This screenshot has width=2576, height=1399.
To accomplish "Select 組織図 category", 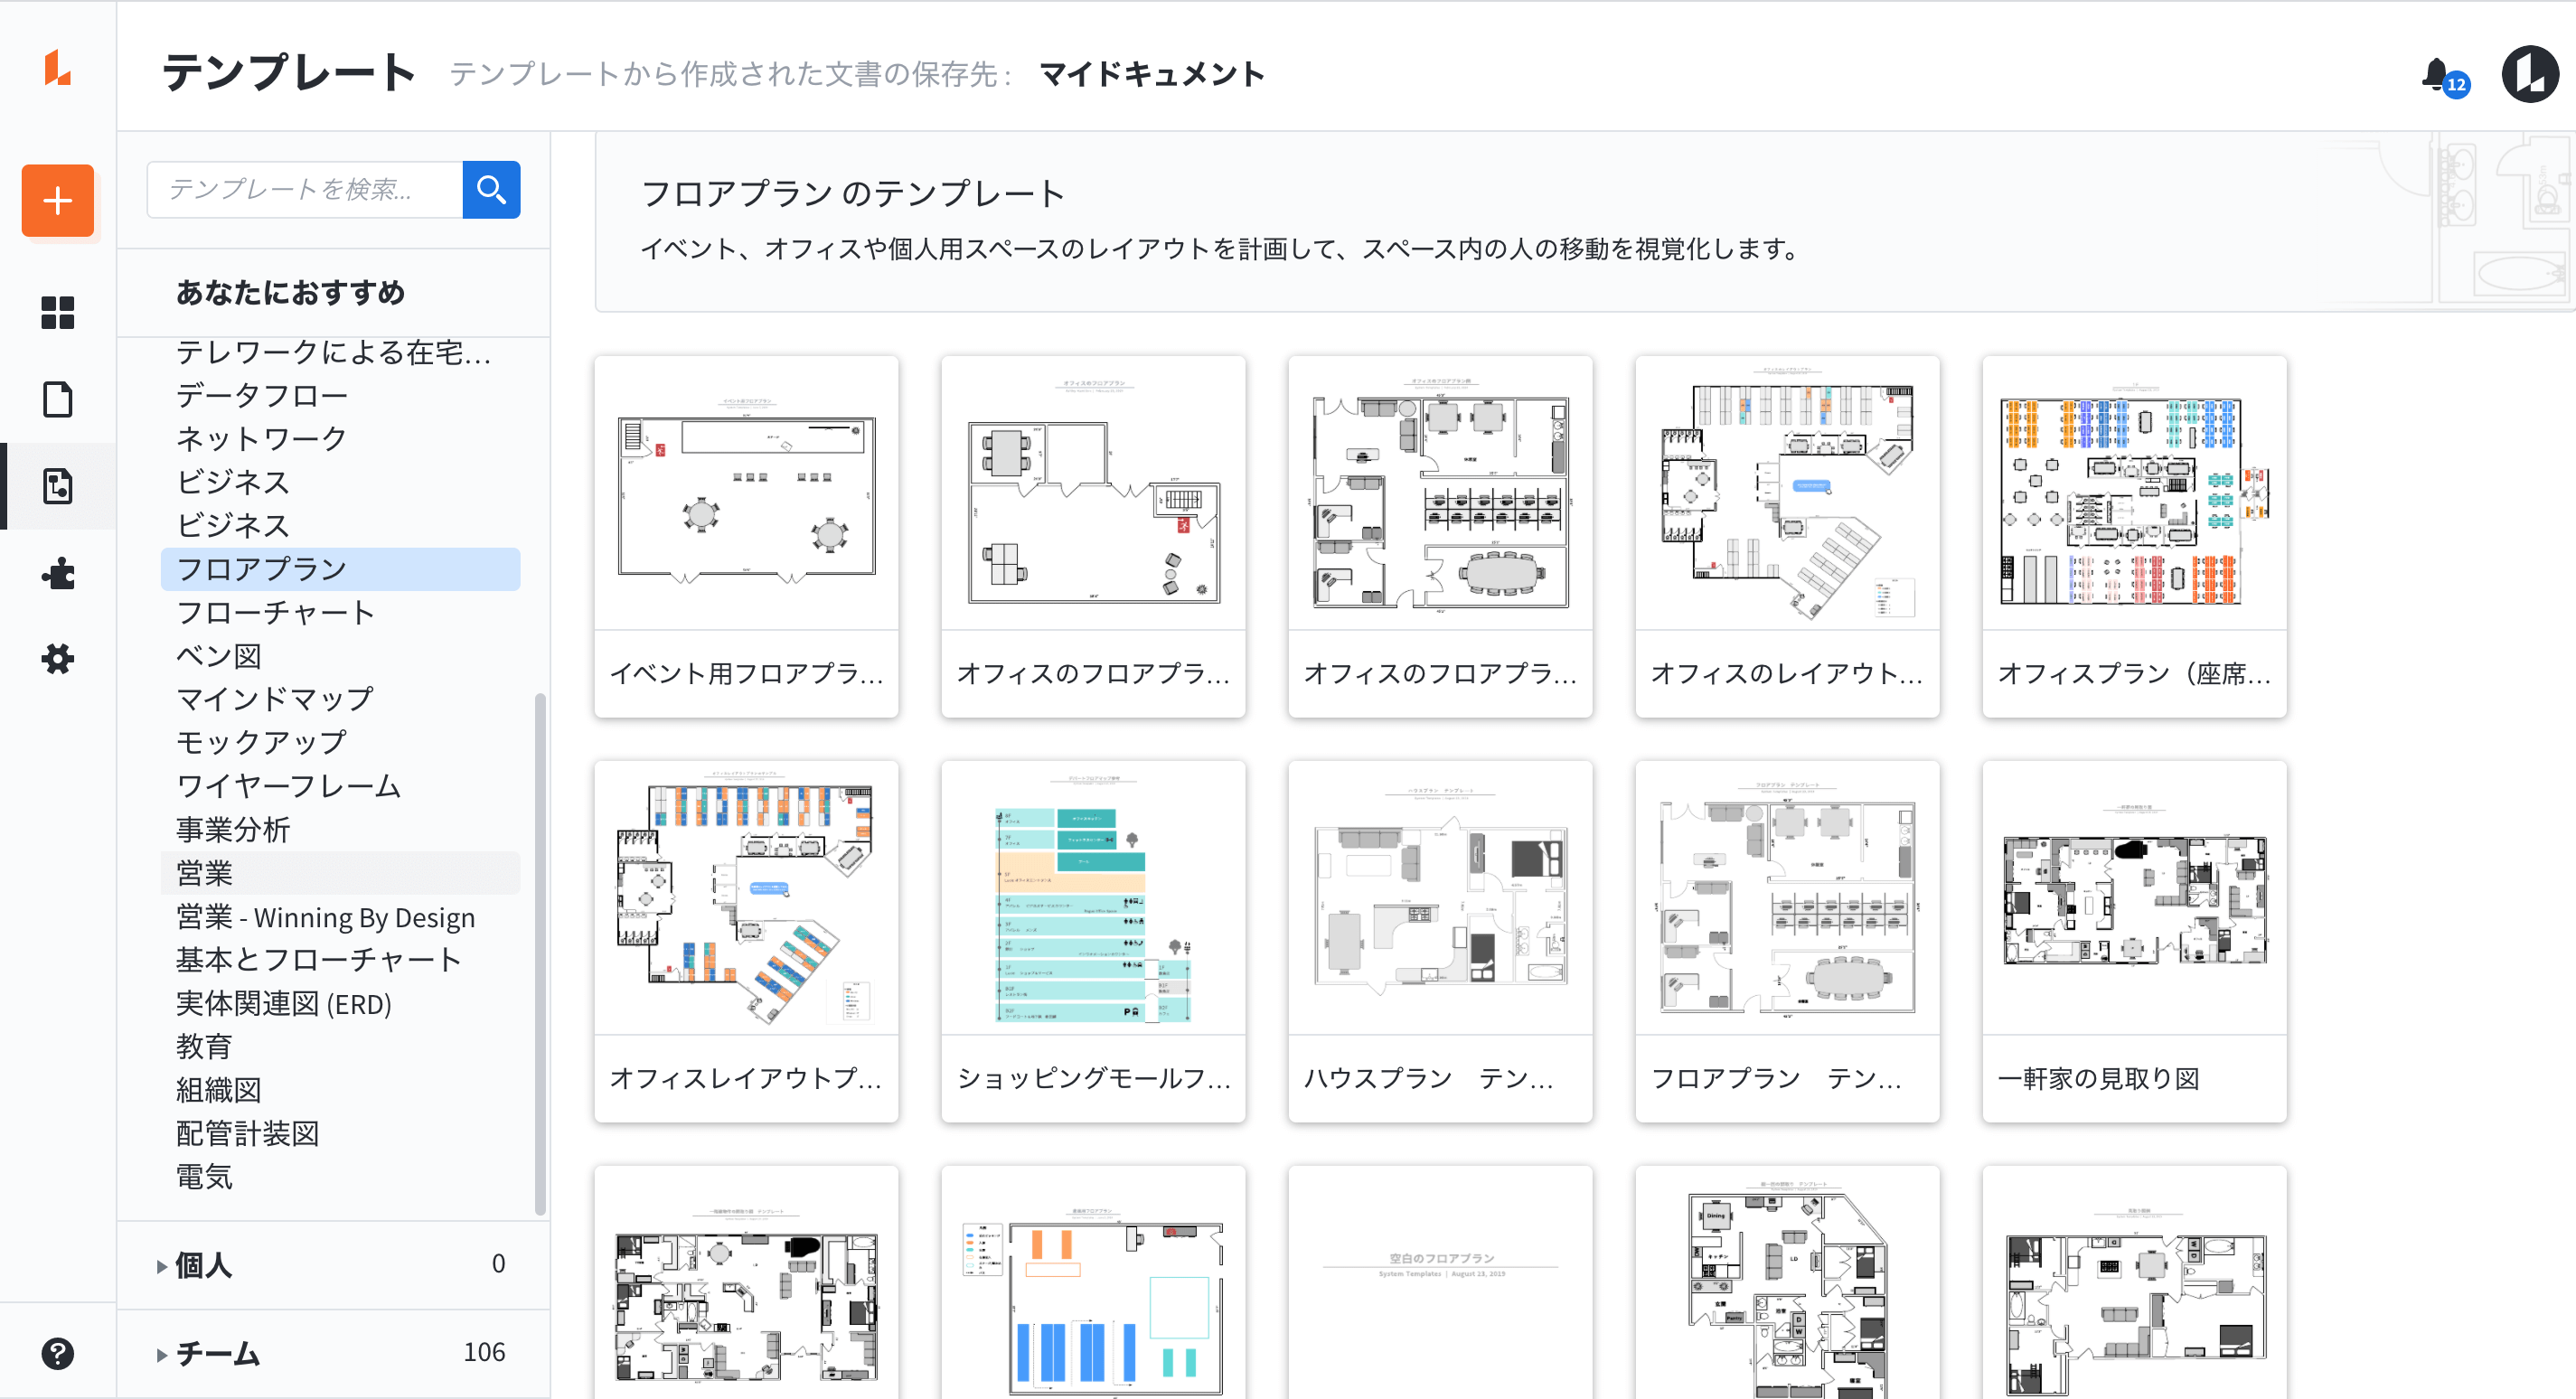I will coord(219,1090).
